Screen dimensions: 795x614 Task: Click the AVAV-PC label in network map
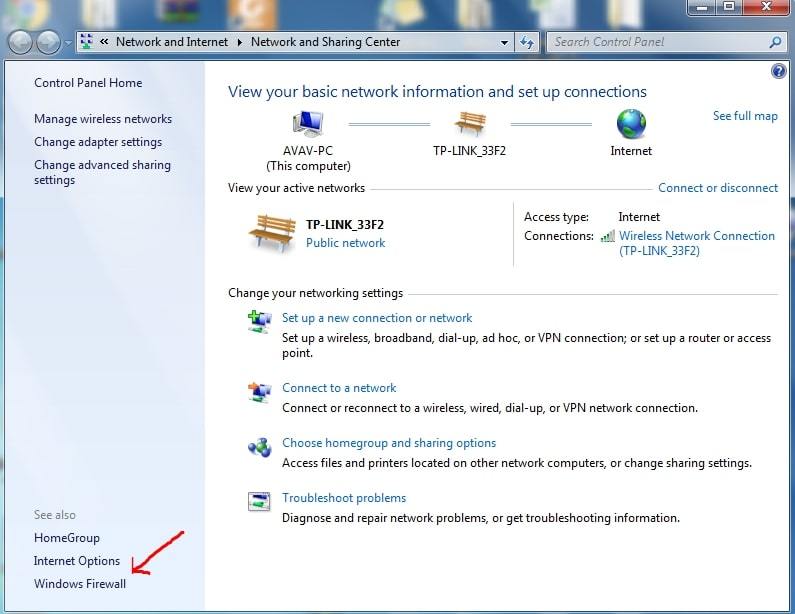(308, 151)
